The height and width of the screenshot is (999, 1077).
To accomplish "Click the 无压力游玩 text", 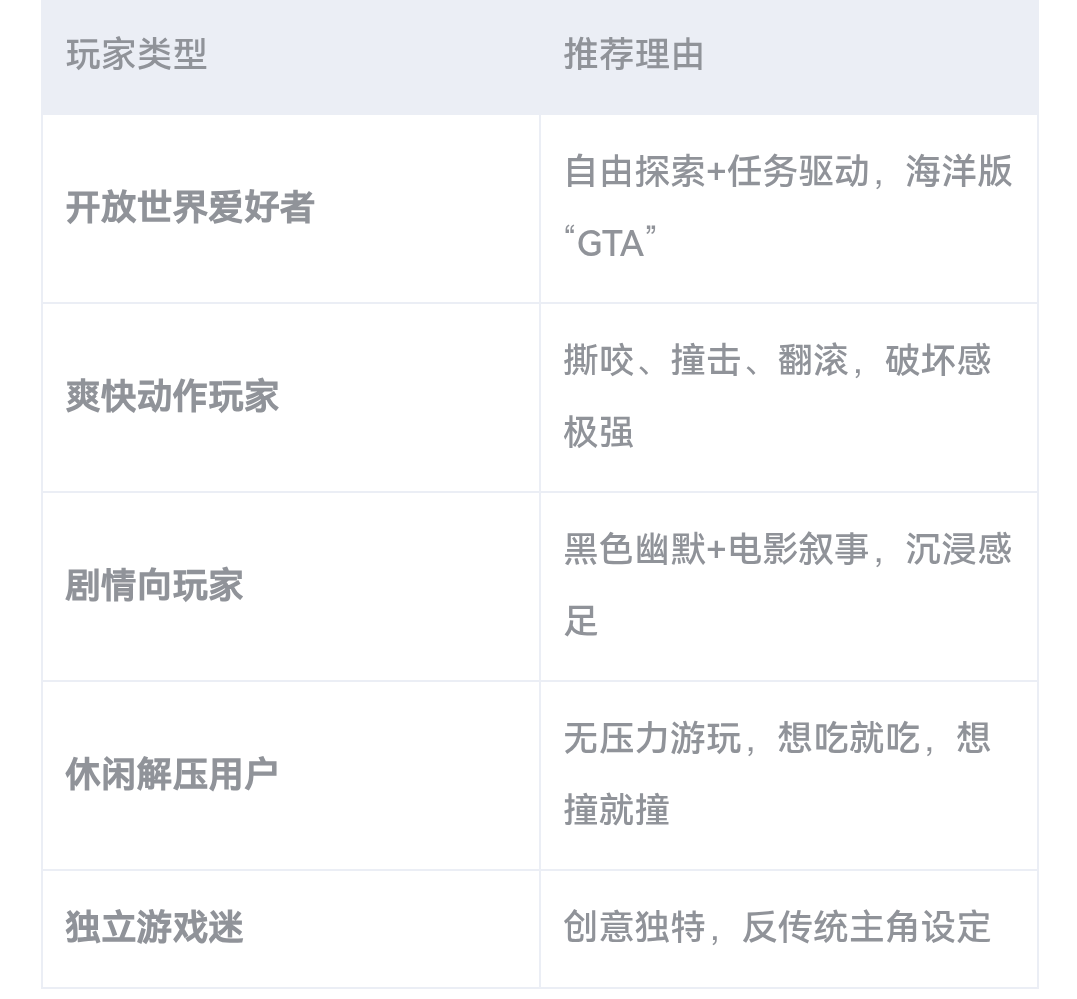I will (x=652, y=739).
